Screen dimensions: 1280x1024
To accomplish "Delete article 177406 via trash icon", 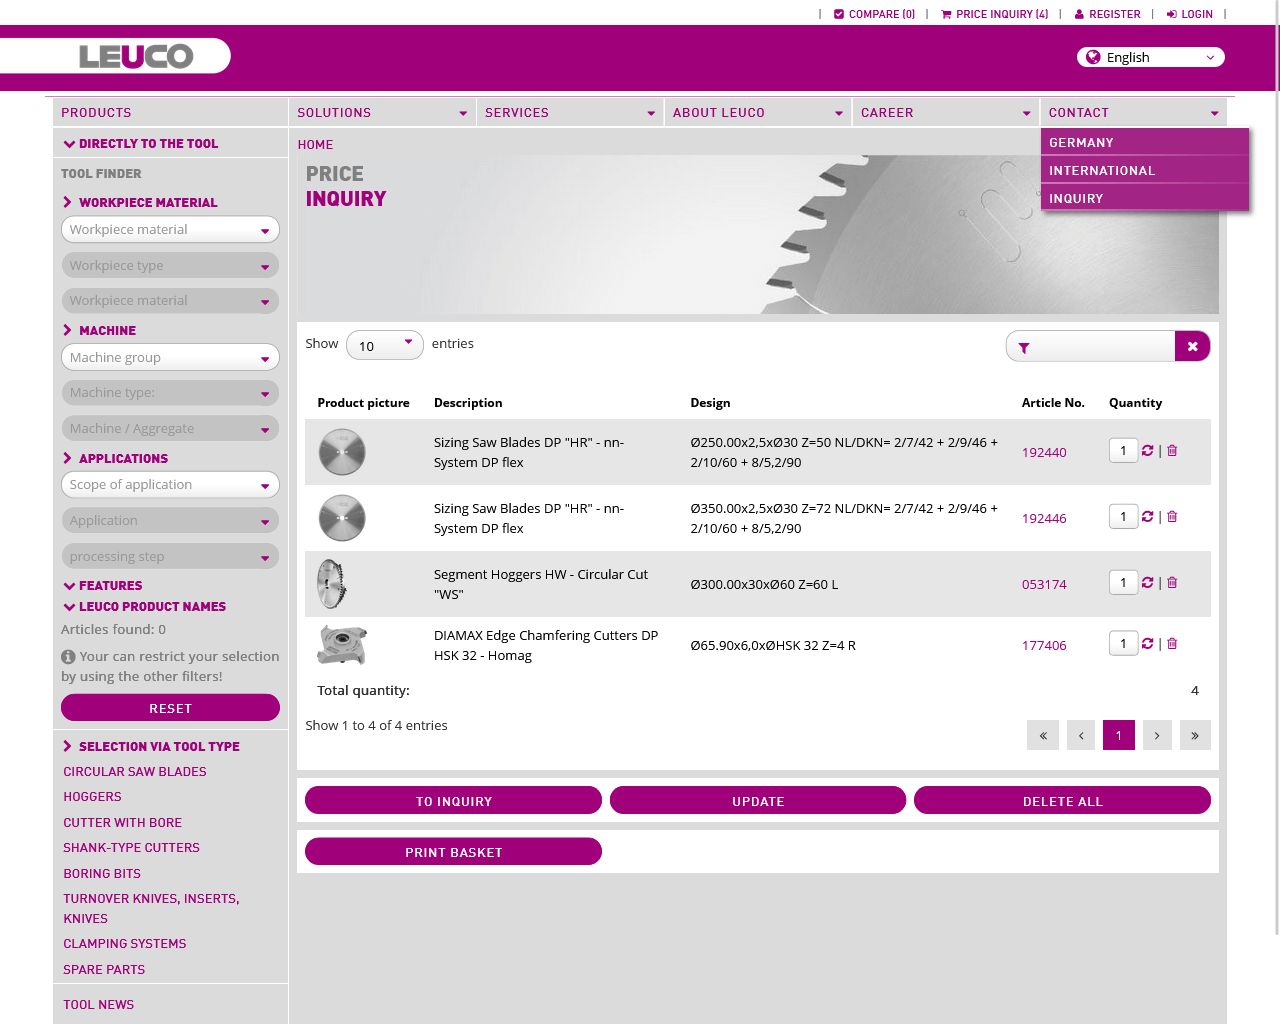I will 1172,644.
